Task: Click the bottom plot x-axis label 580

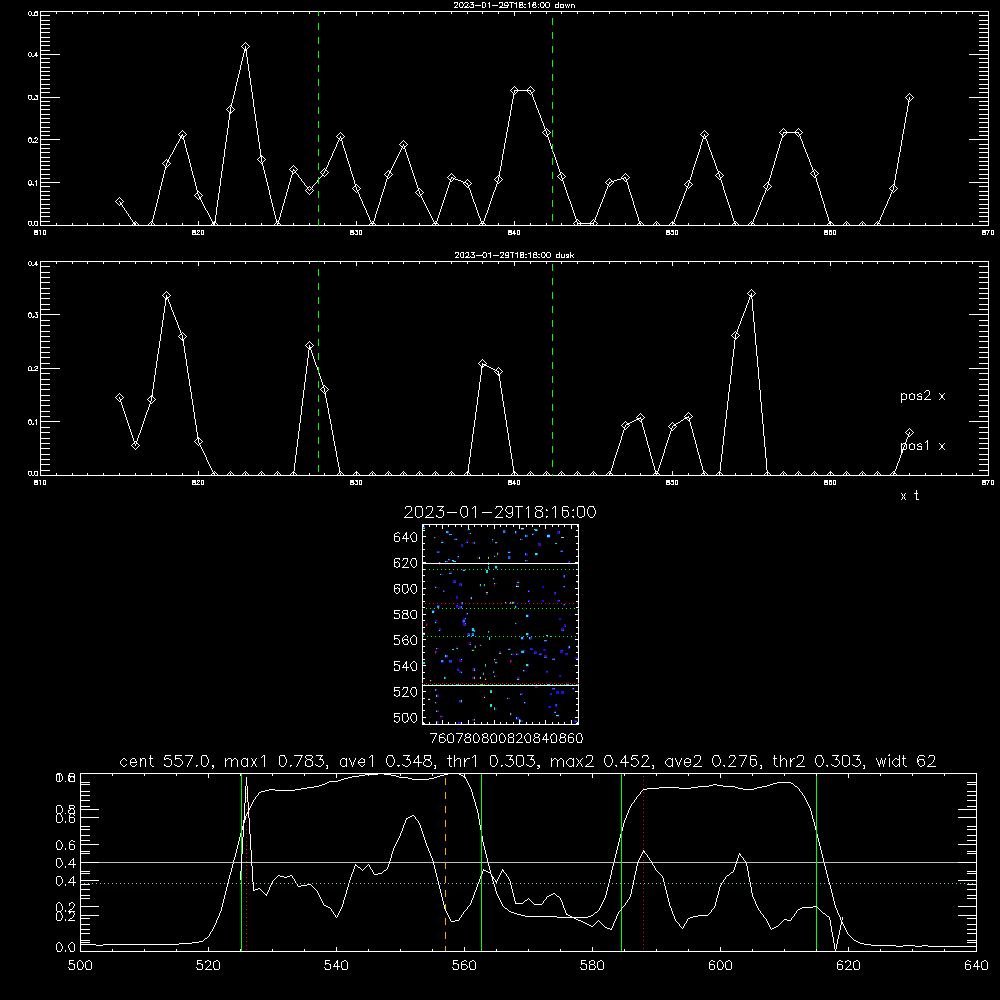Action: tap(592, 966)
